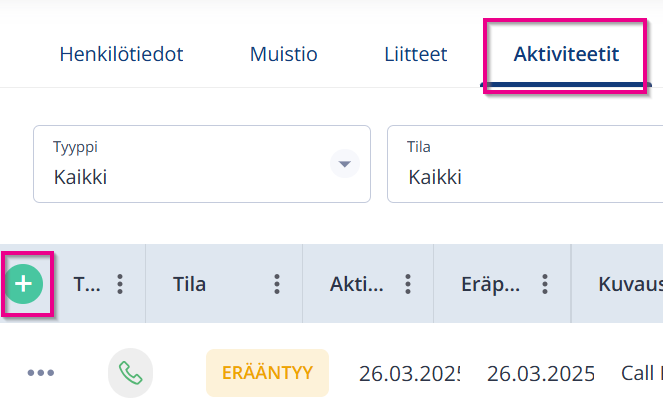Open the Muistio tab
The image size is (663, 410).
283,54
